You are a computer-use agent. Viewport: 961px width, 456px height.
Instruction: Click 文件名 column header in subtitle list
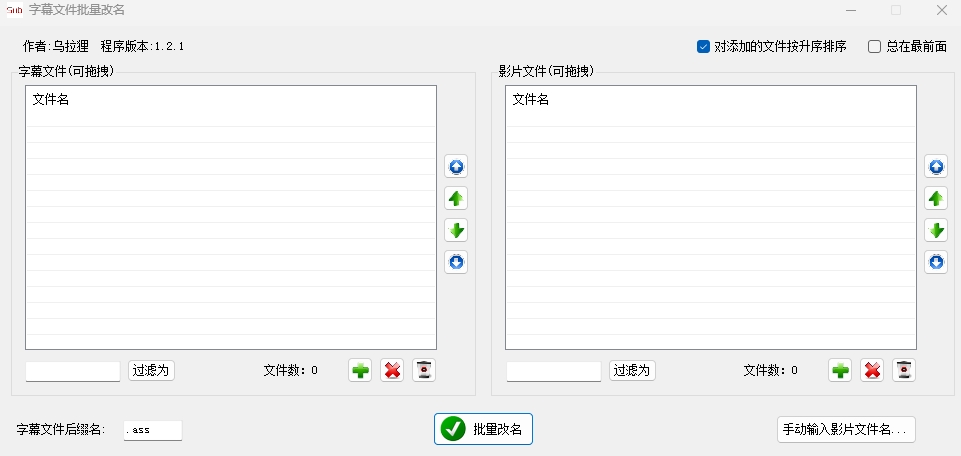[x=231, y=99]
